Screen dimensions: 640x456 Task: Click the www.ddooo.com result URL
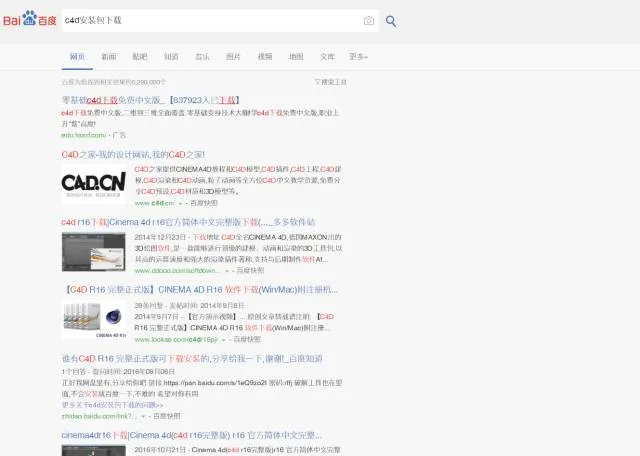tap(178, 270)
